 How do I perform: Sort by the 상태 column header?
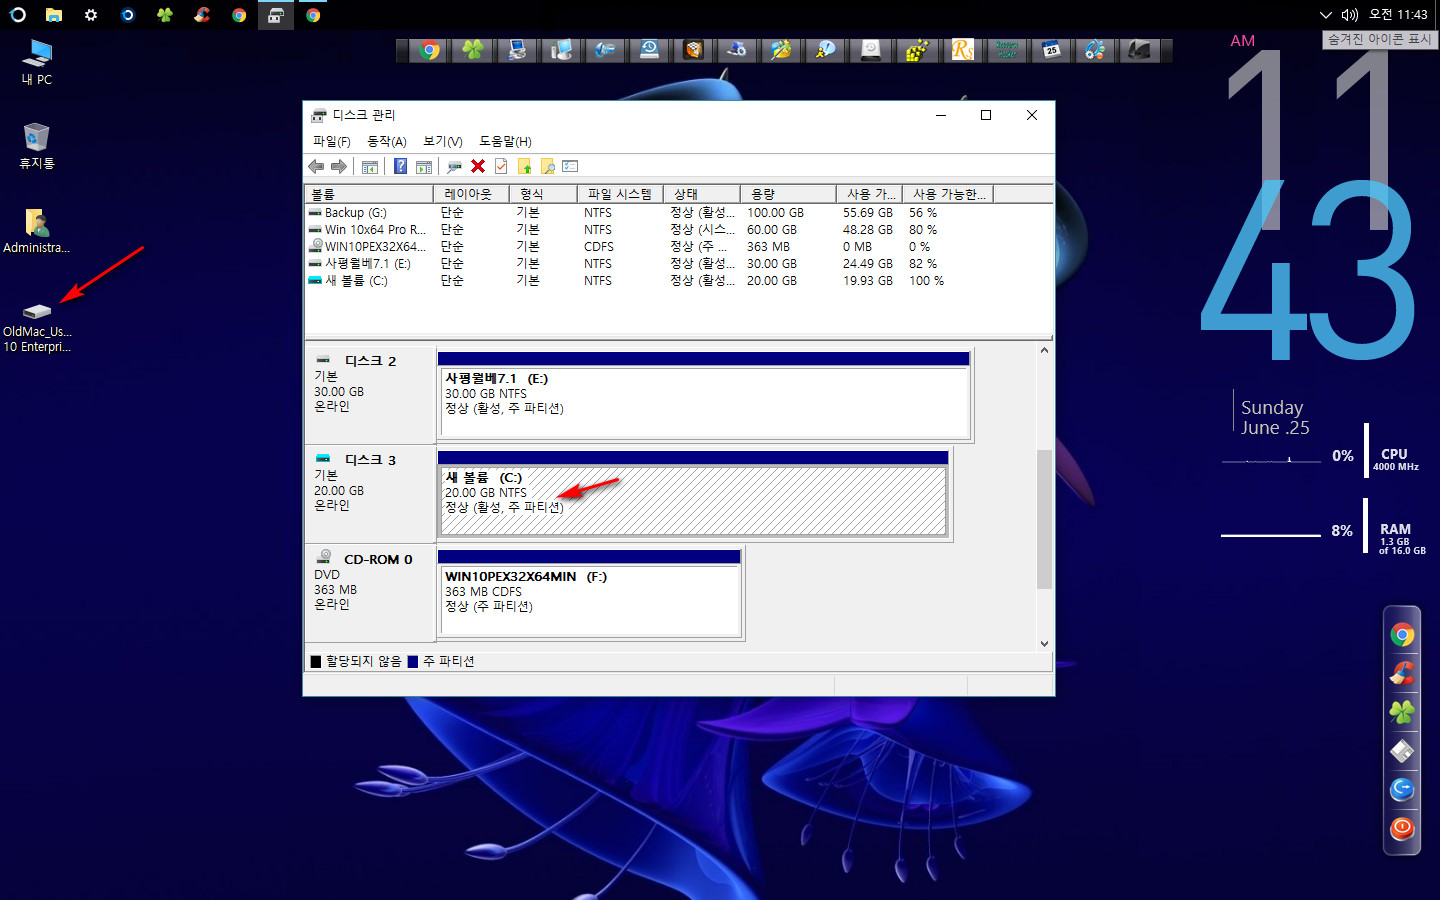pyautogui.click(x=701, y=194)
